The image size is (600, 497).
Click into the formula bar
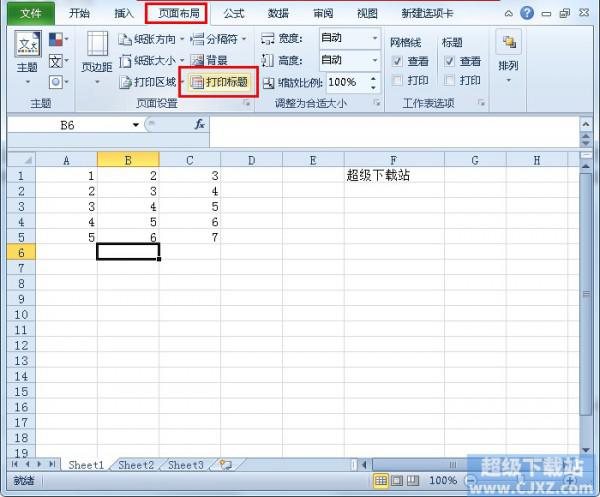pos(394,131)
